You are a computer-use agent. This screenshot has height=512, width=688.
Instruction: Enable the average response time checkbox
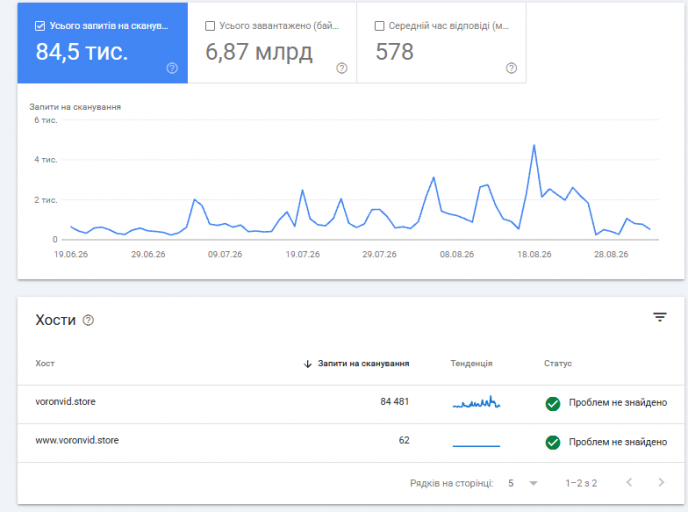click(380, 26)
